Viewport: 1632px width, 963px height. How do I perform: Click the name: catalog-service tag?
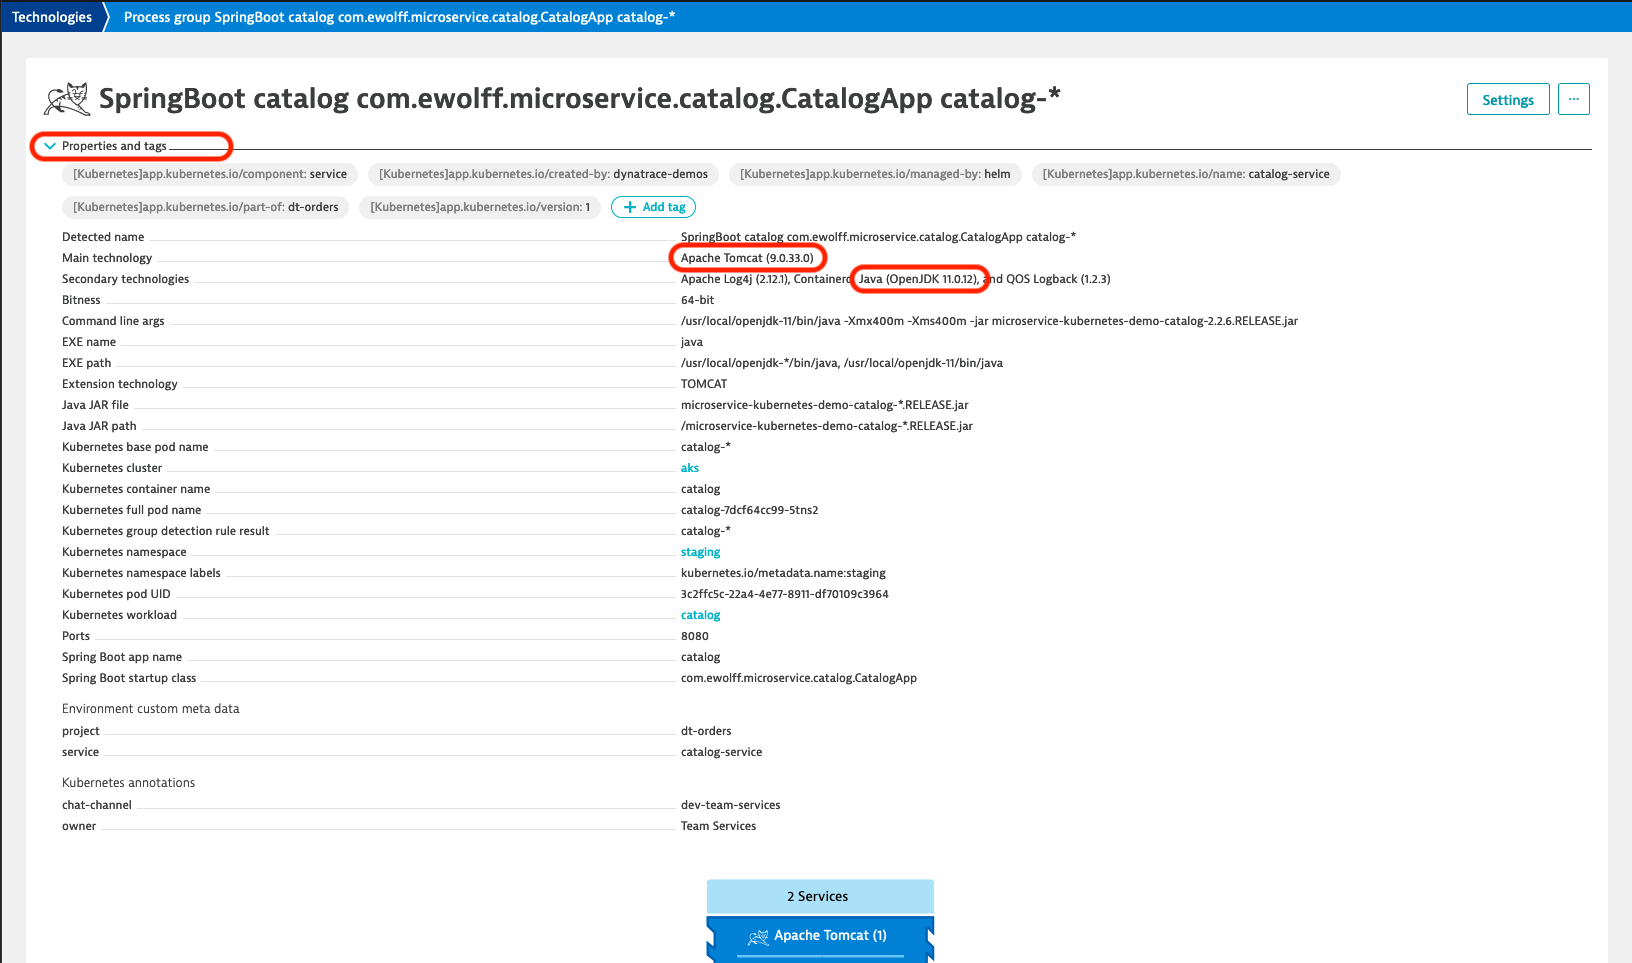coord(1186,174)
